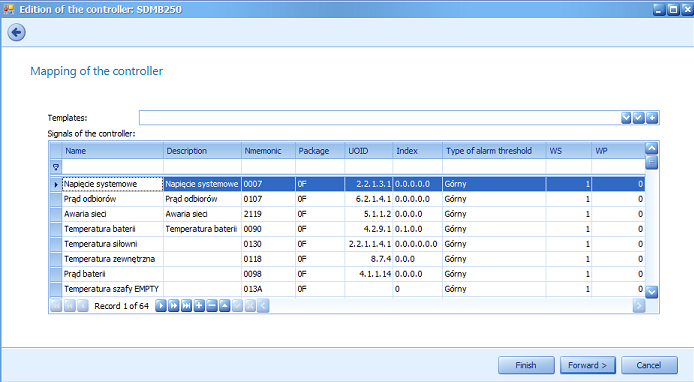Screen dimensions: 694x382
Task: Click mnemonic cell 0107
Action: point(268,199)
